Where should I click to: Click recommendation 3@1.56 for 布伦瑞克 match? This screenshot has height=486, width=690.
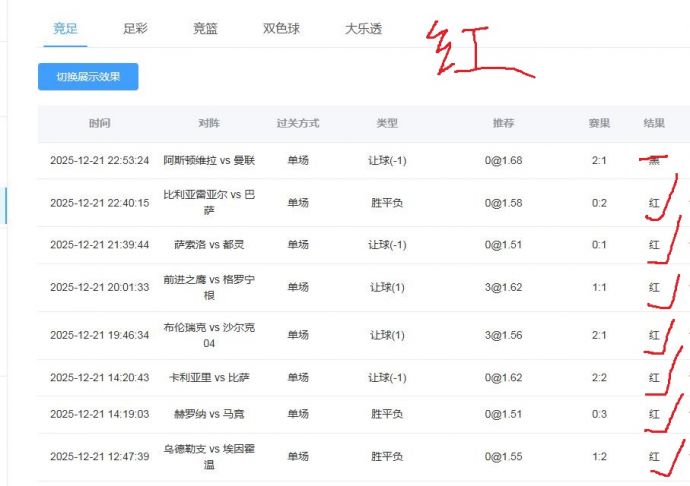point(503,336)
